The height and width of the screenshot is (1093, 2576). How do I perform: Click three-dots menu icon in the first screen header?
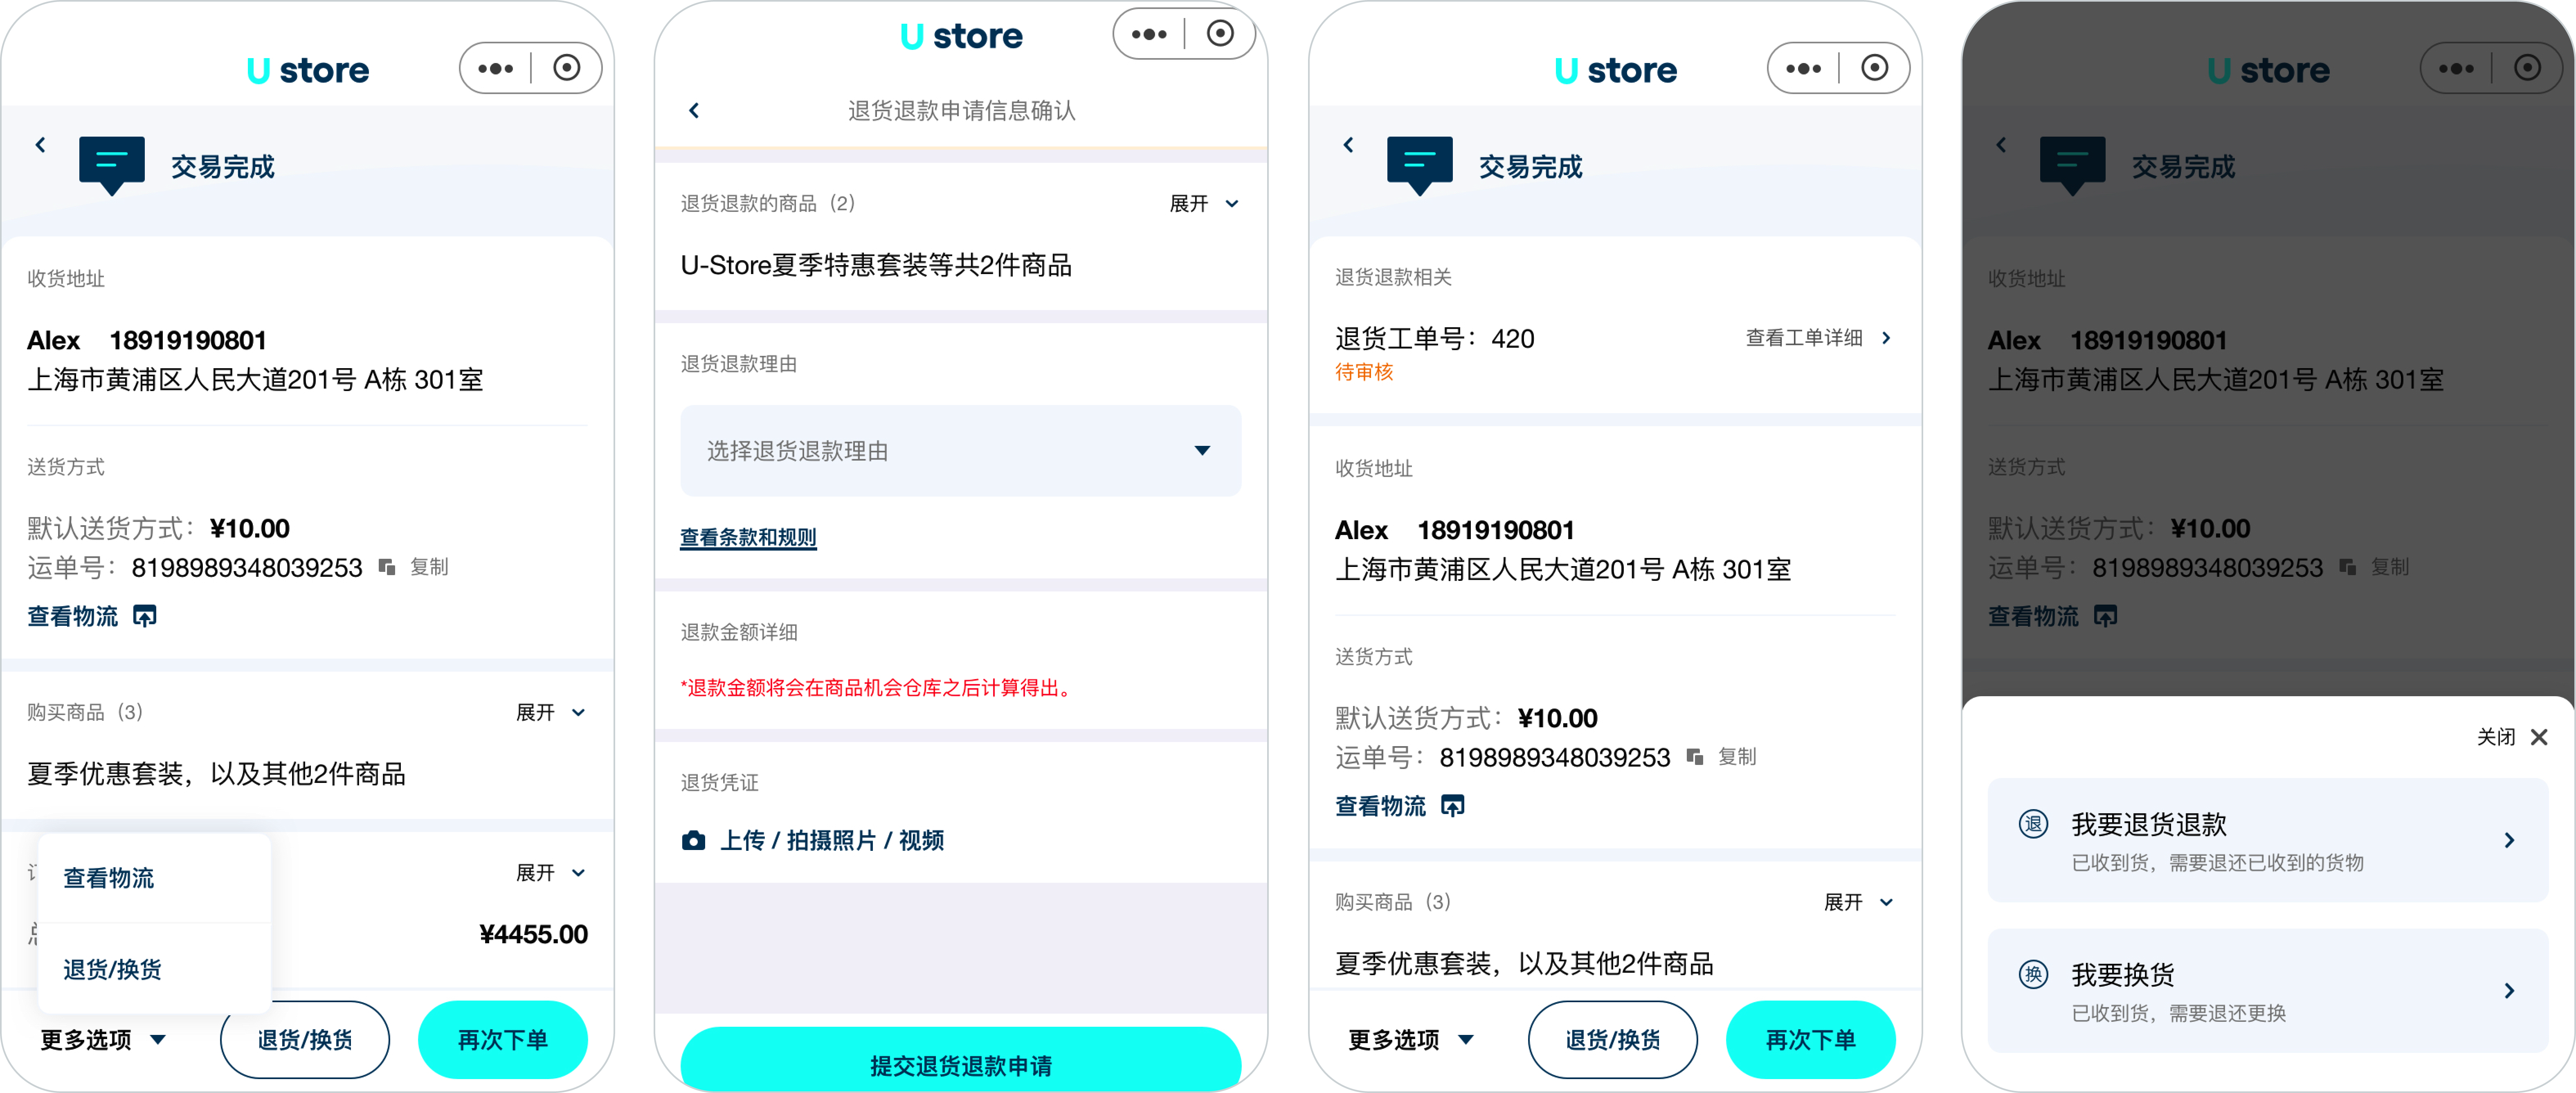click(x=495, y=68)
